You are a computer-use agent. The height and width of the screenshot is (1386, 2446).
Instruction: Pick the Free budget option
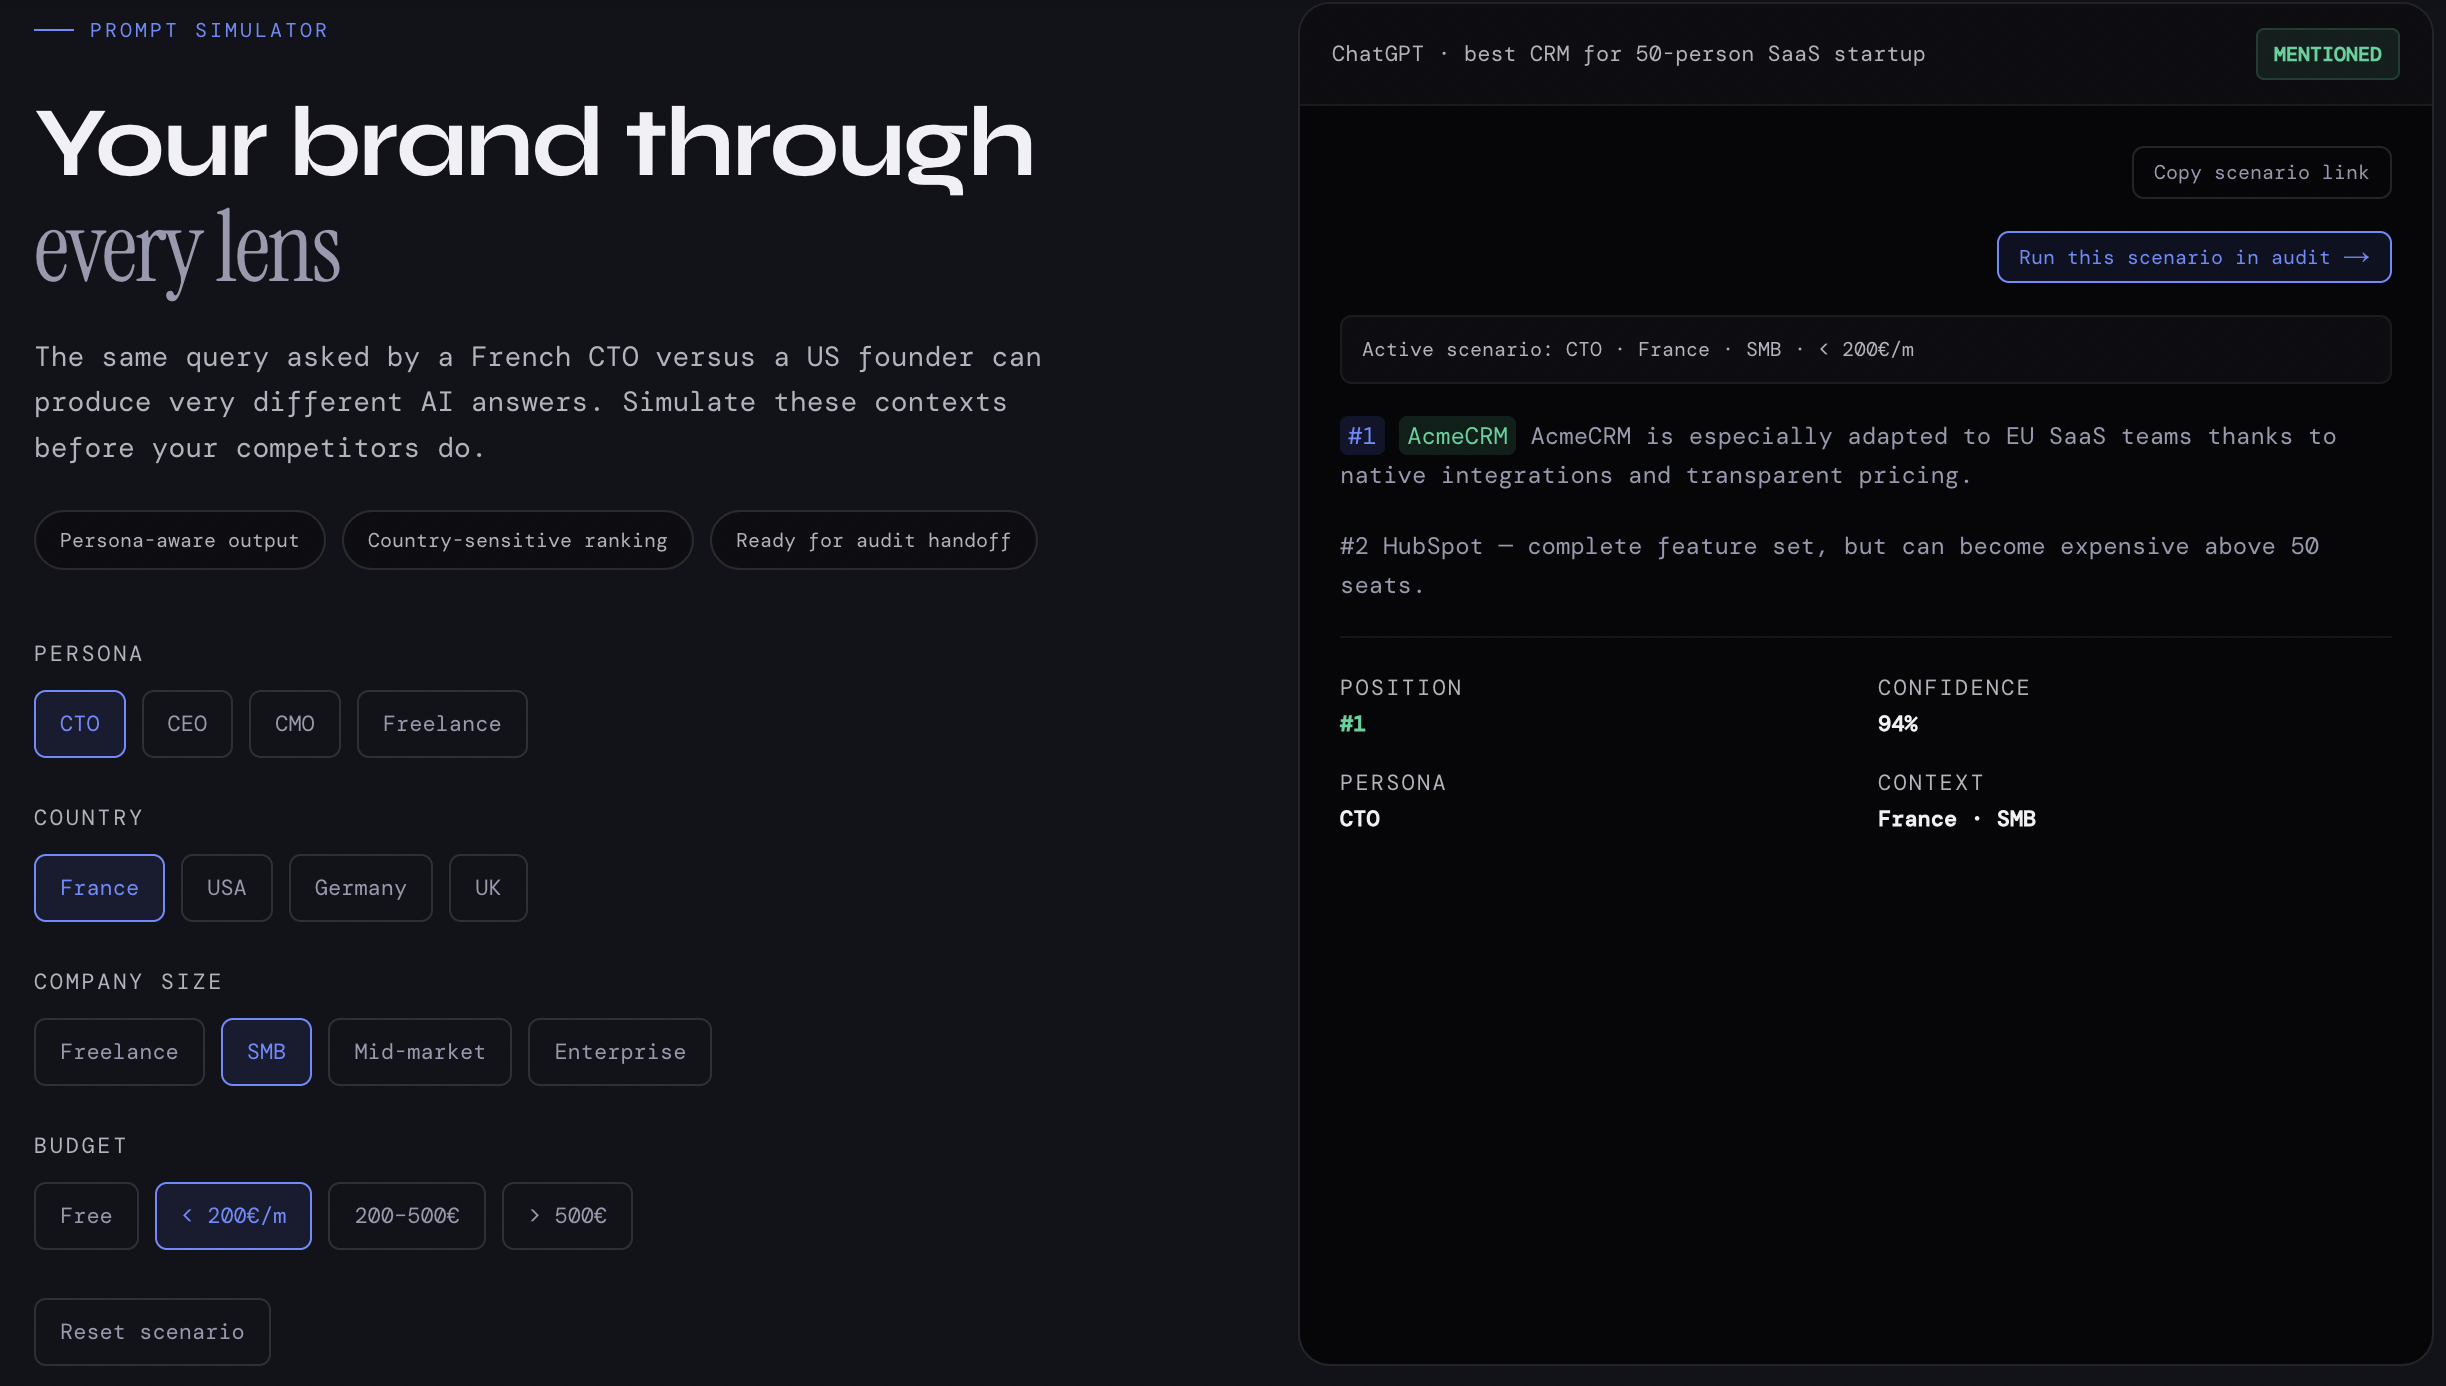(86, 1216)
